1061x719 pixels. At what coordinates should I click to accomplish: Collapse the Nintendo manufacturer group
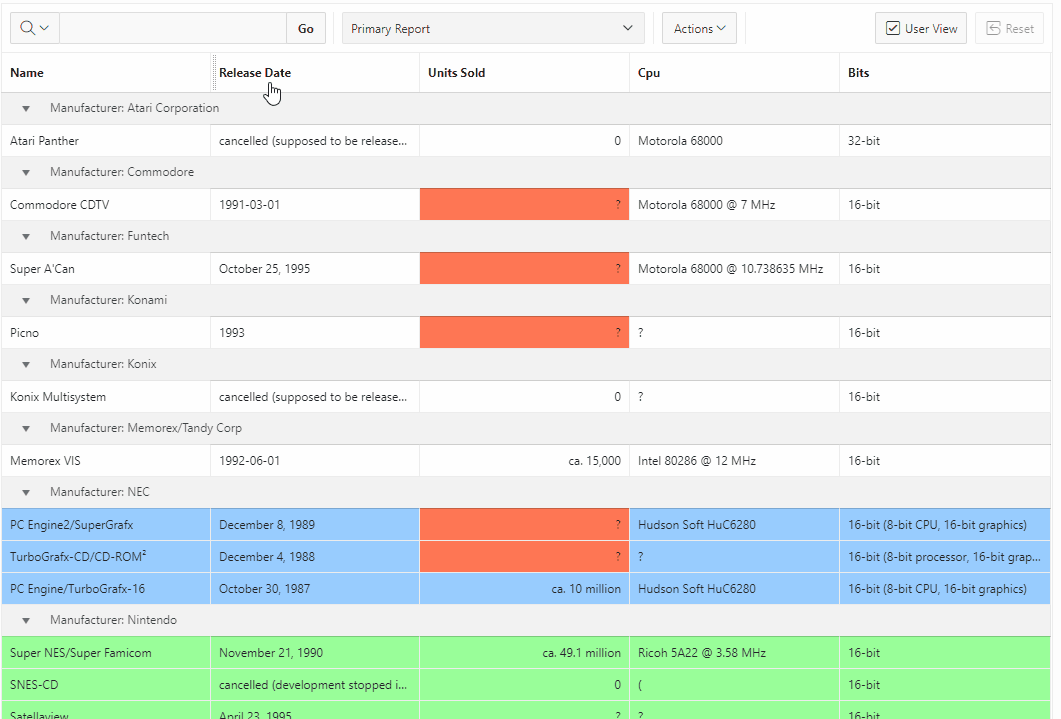tap(26, 620)
